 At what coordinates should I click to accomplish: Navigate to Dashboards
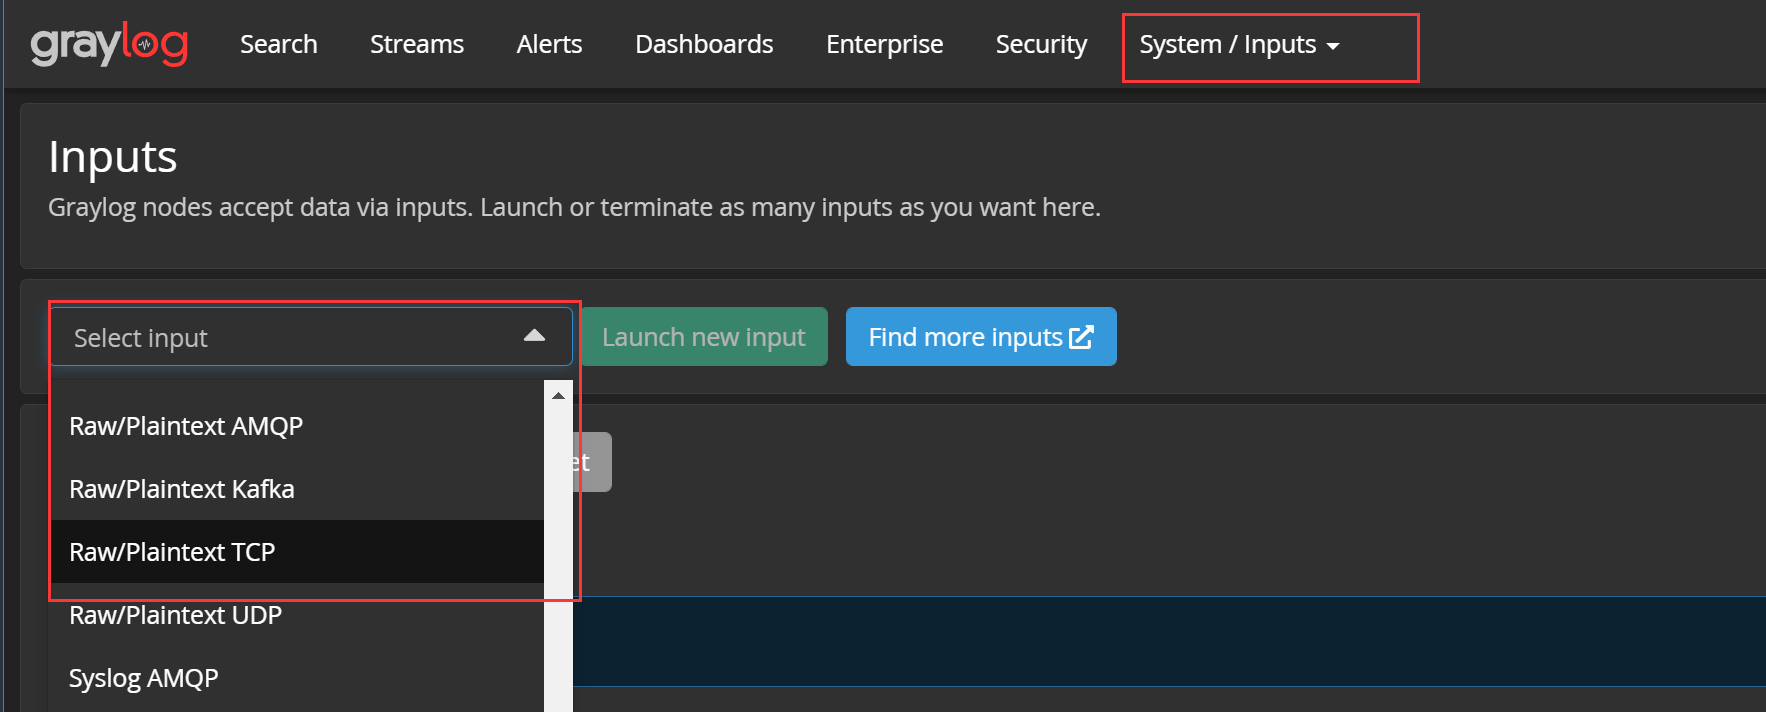704,45
